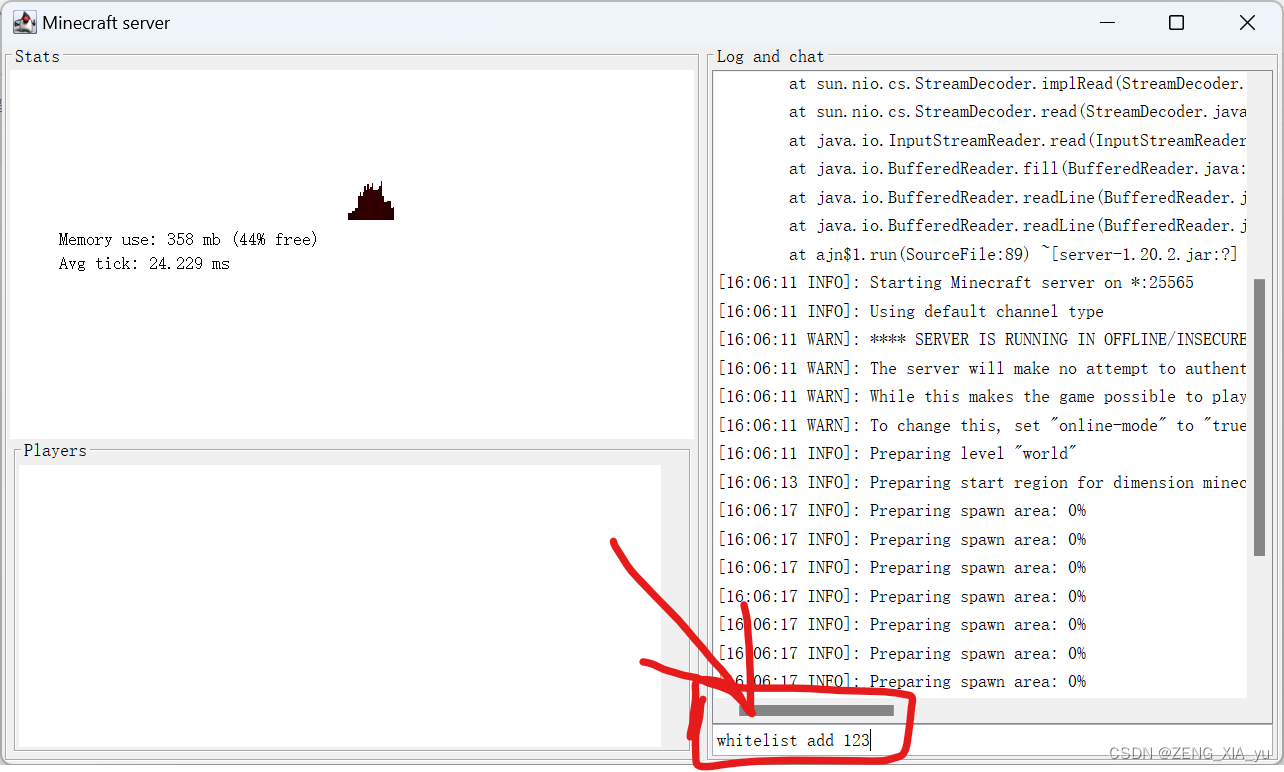Click the 'Starting Minecraft server on *:25565' log line
The width and height of the screenshot is (1284, 772).
pos(956,283)
